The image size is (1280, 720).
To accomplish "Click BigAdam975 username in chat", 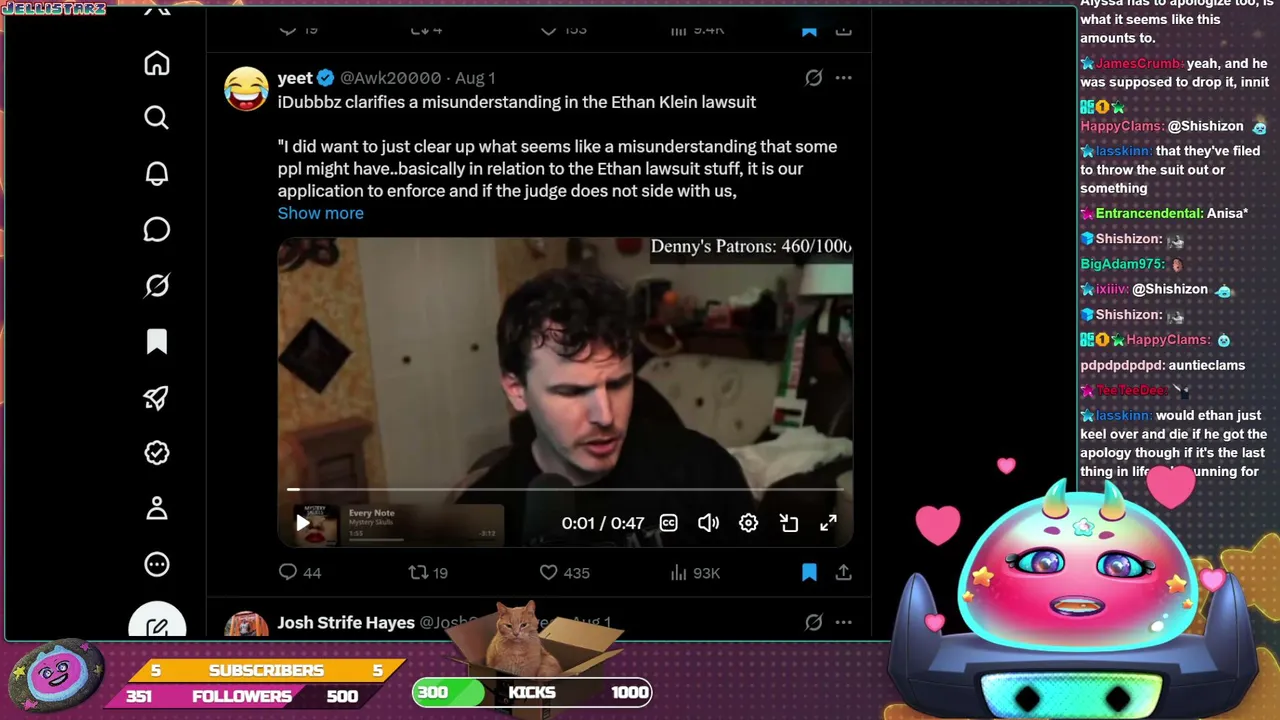I will (1123, 264).
